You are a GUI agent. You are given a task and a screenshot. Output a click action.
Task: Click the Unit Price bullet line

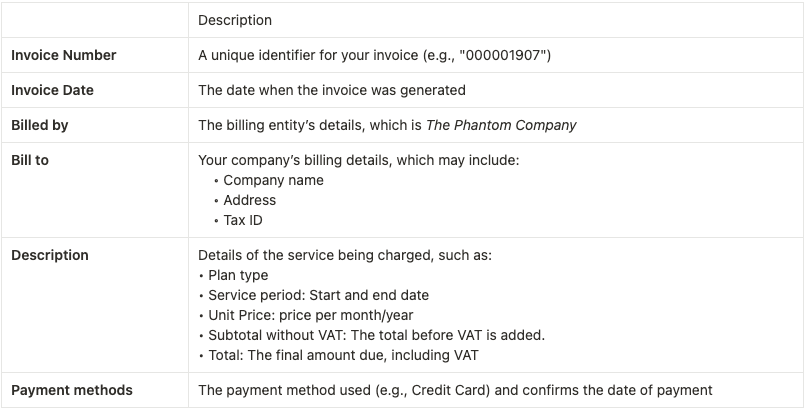(311, 315)
